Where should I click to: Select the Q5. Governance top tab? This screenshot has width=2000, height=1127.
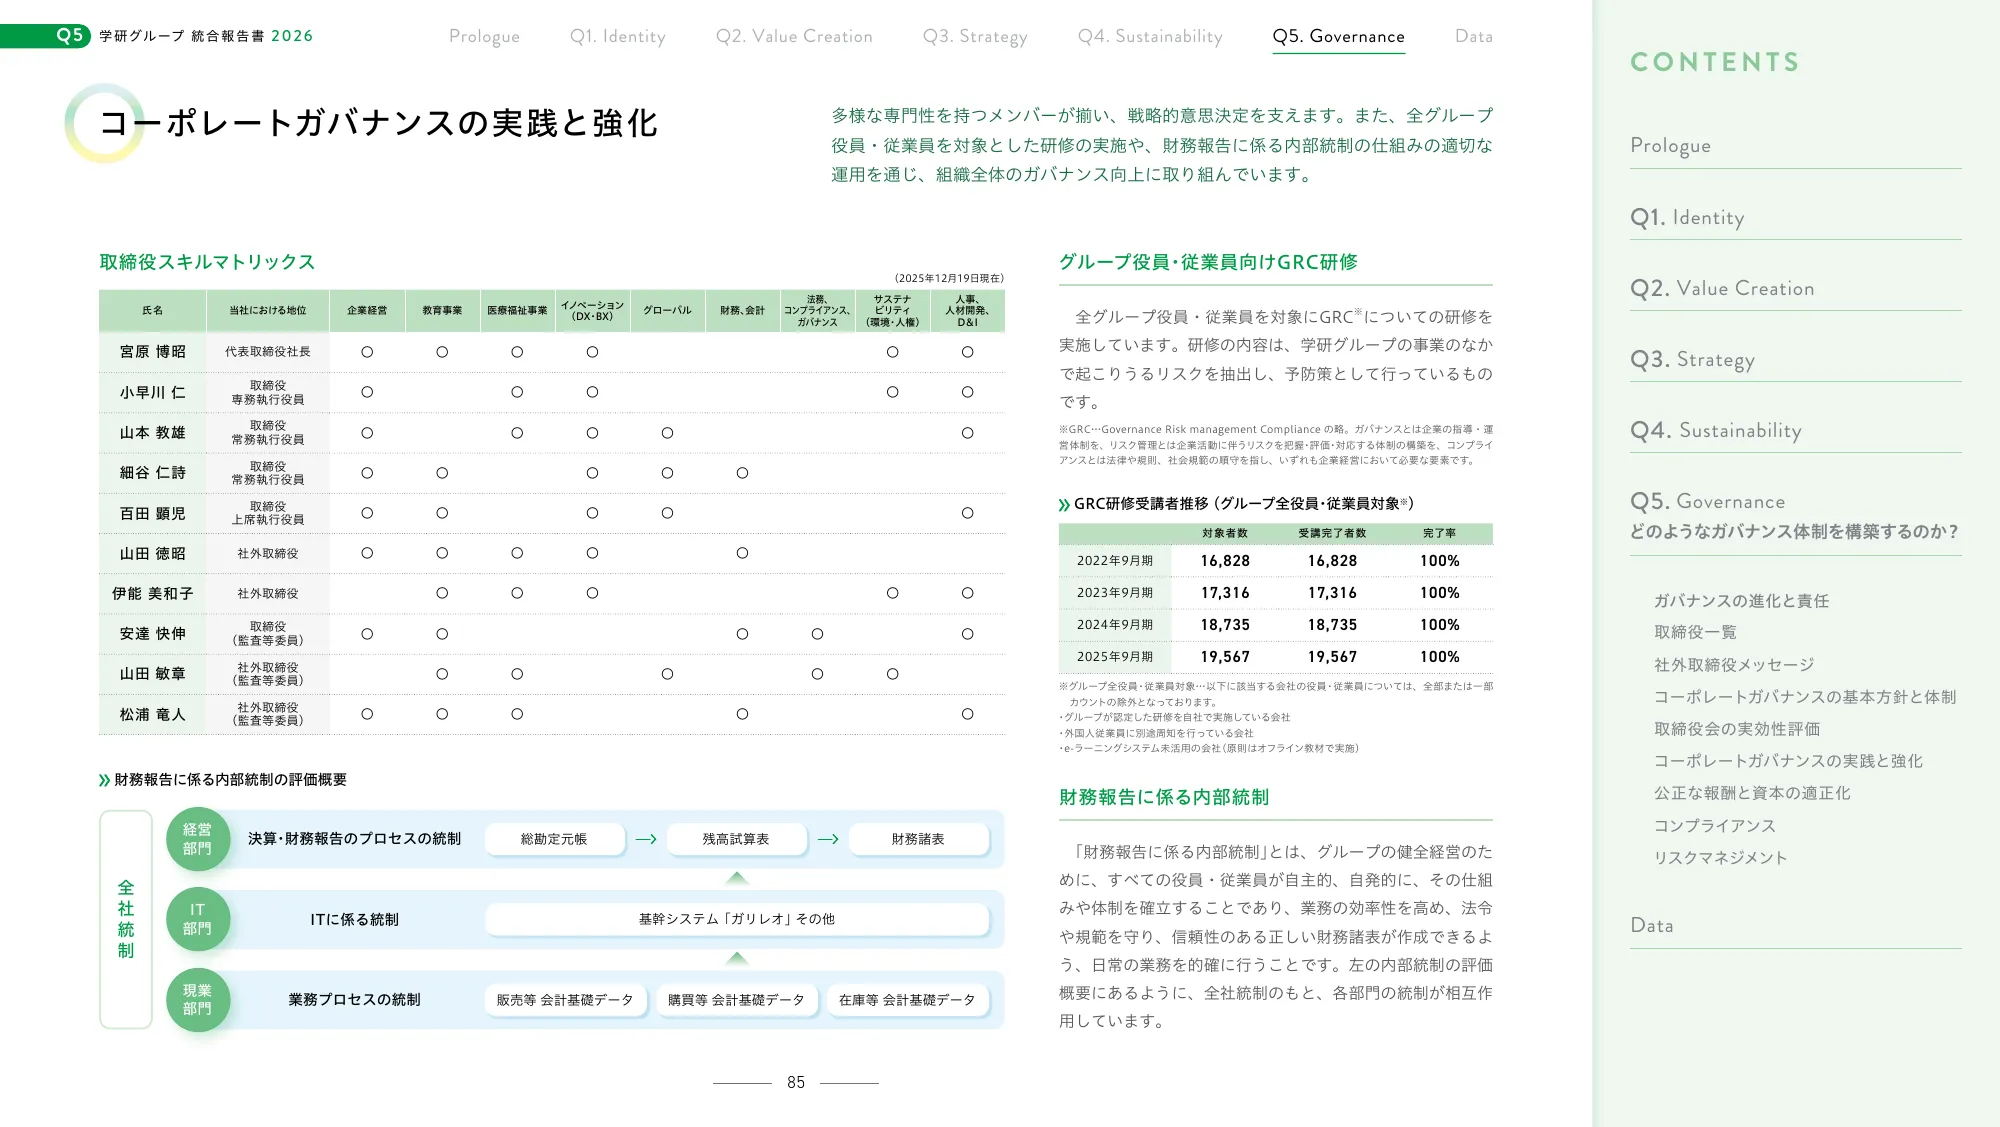1338,37
